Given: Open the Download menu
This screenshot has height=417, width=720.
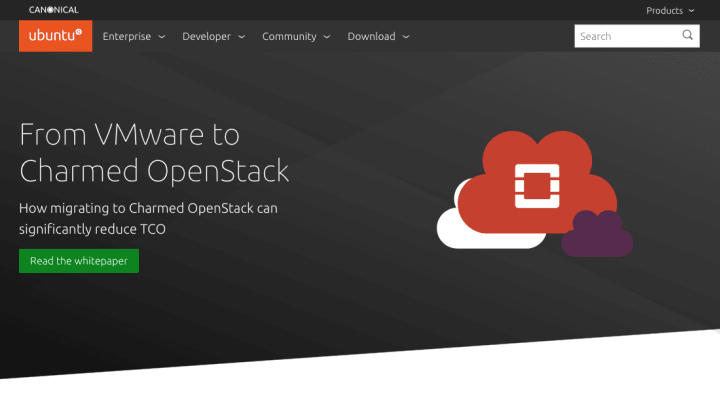Looking at the screenshot, I should (378, 36).
